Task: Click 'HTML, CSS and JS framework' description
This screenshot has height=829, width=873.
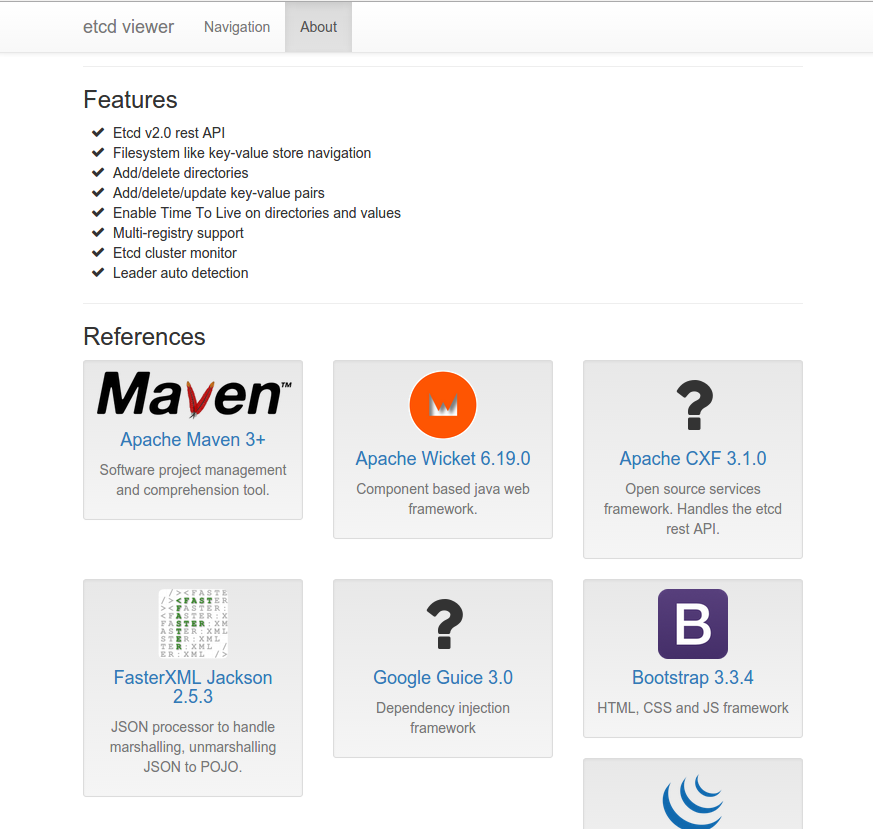Action: point(693,708)
